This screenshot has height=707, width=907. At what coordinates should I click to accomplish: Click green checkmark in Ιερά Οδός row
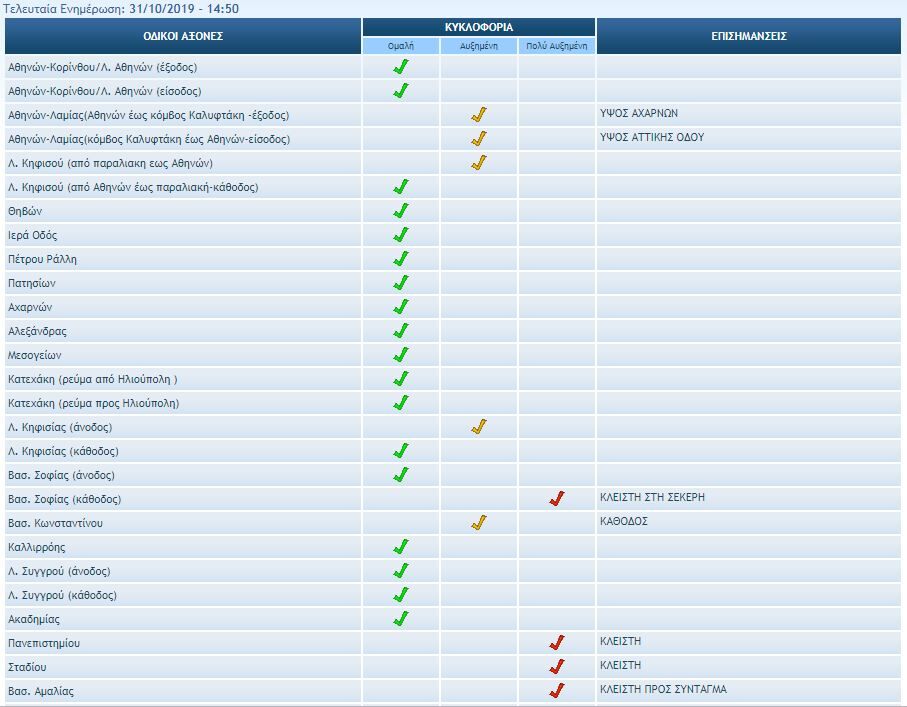(x=401, y=235)
